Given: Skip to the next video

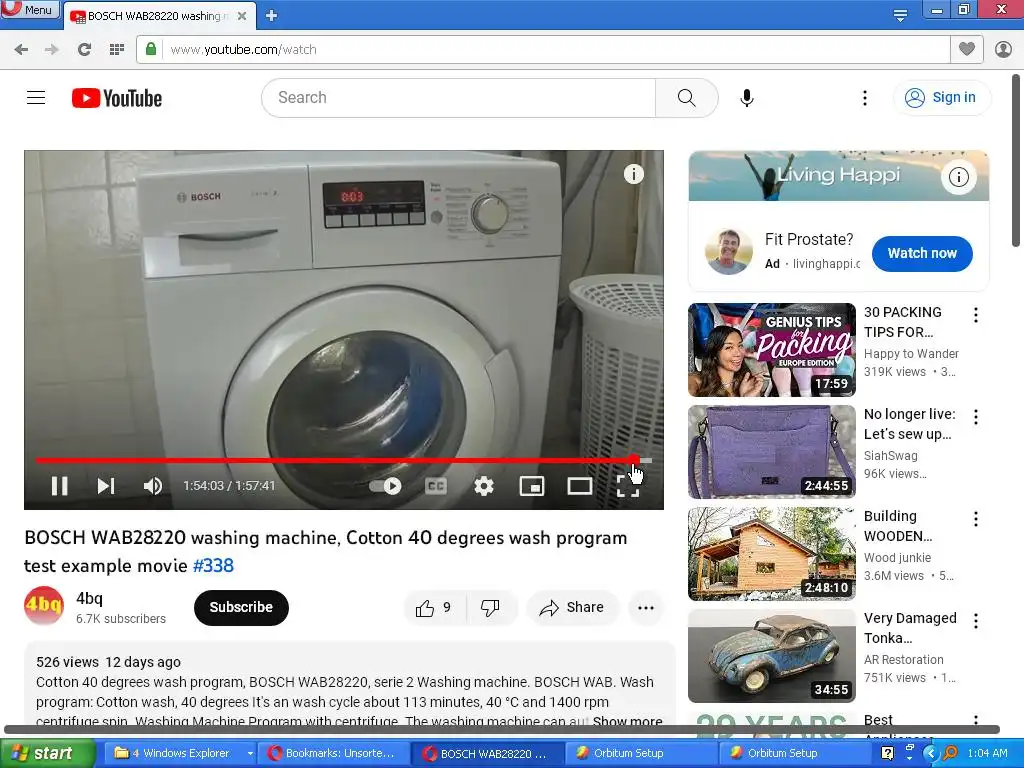Looking at the screenshot, I should (x=106, y=486).
